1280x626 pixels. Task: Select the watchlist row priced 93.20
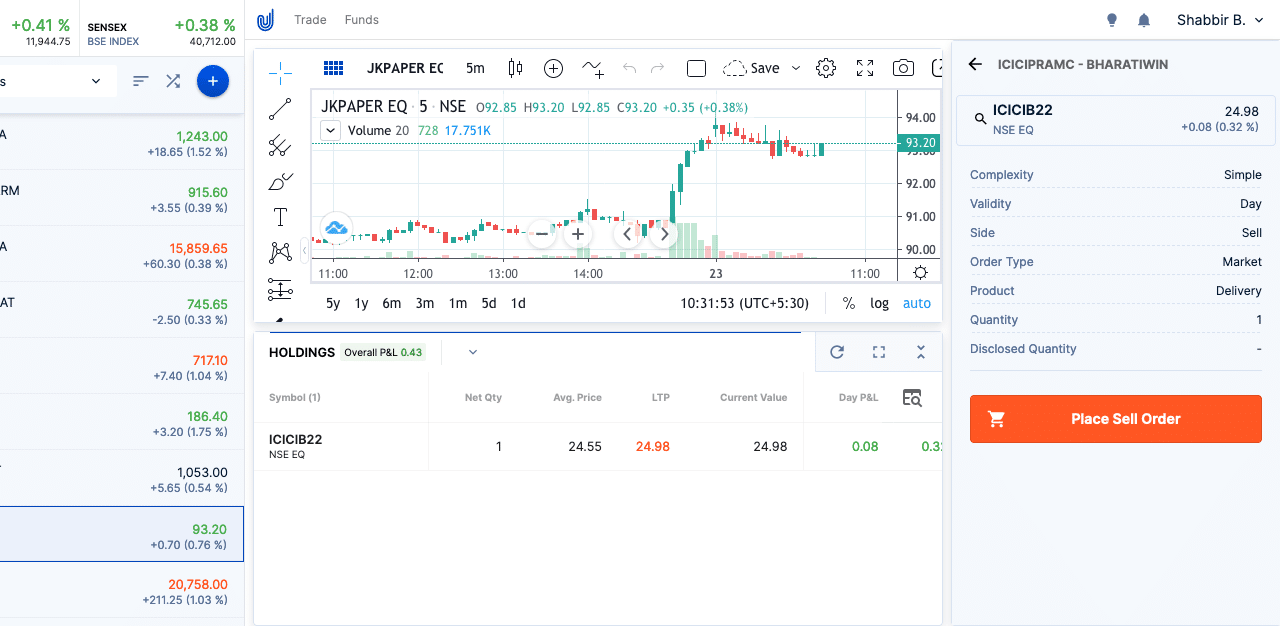pyautogui.click(x=121, y=534)
